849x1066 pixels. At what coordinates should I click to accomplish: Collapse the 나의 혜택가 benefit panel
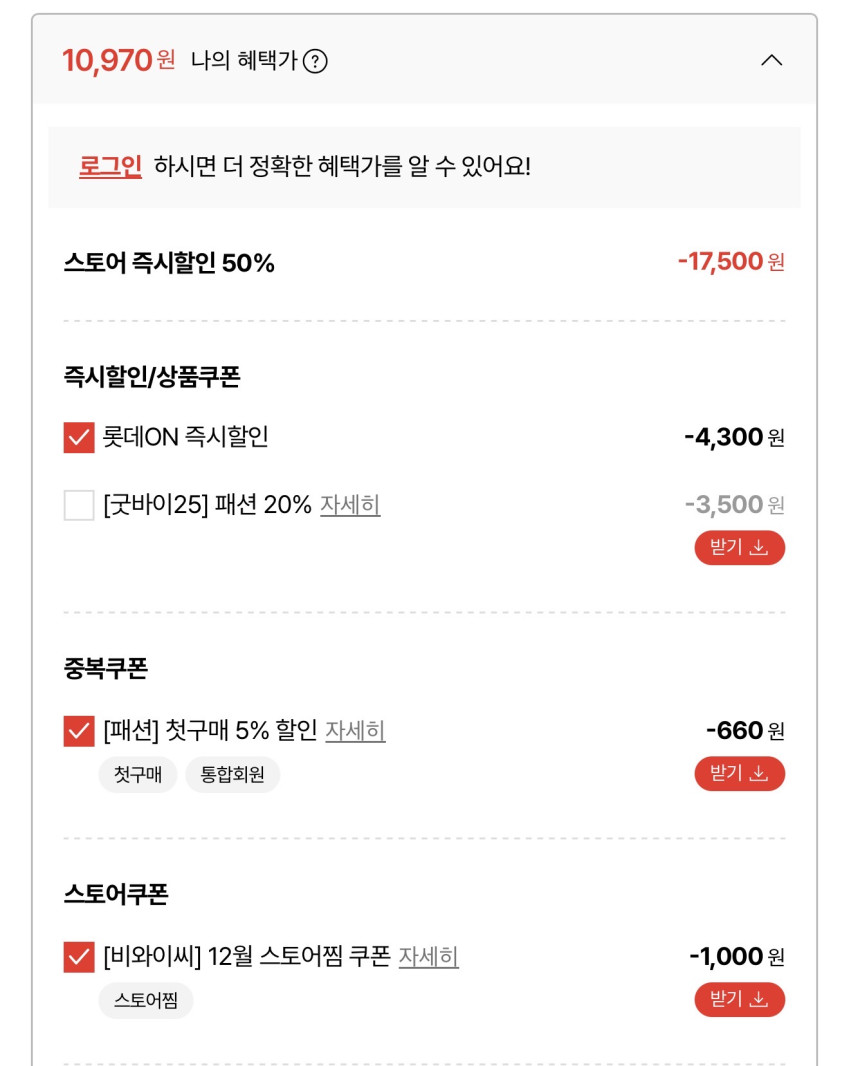(771, 60)
